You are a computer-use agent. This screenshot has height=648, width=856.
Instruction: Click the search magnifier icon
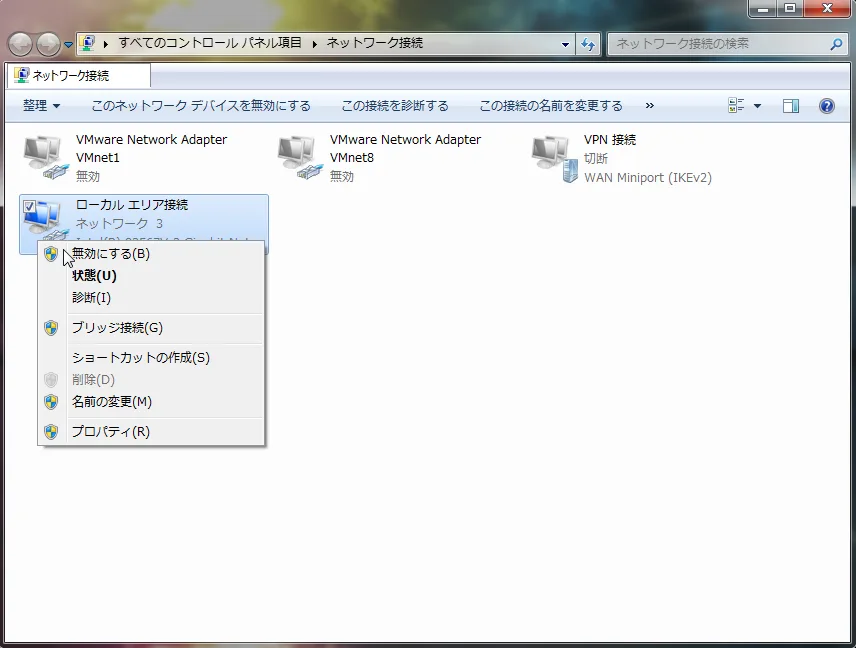pyautogui.click(x=836, y=44)
